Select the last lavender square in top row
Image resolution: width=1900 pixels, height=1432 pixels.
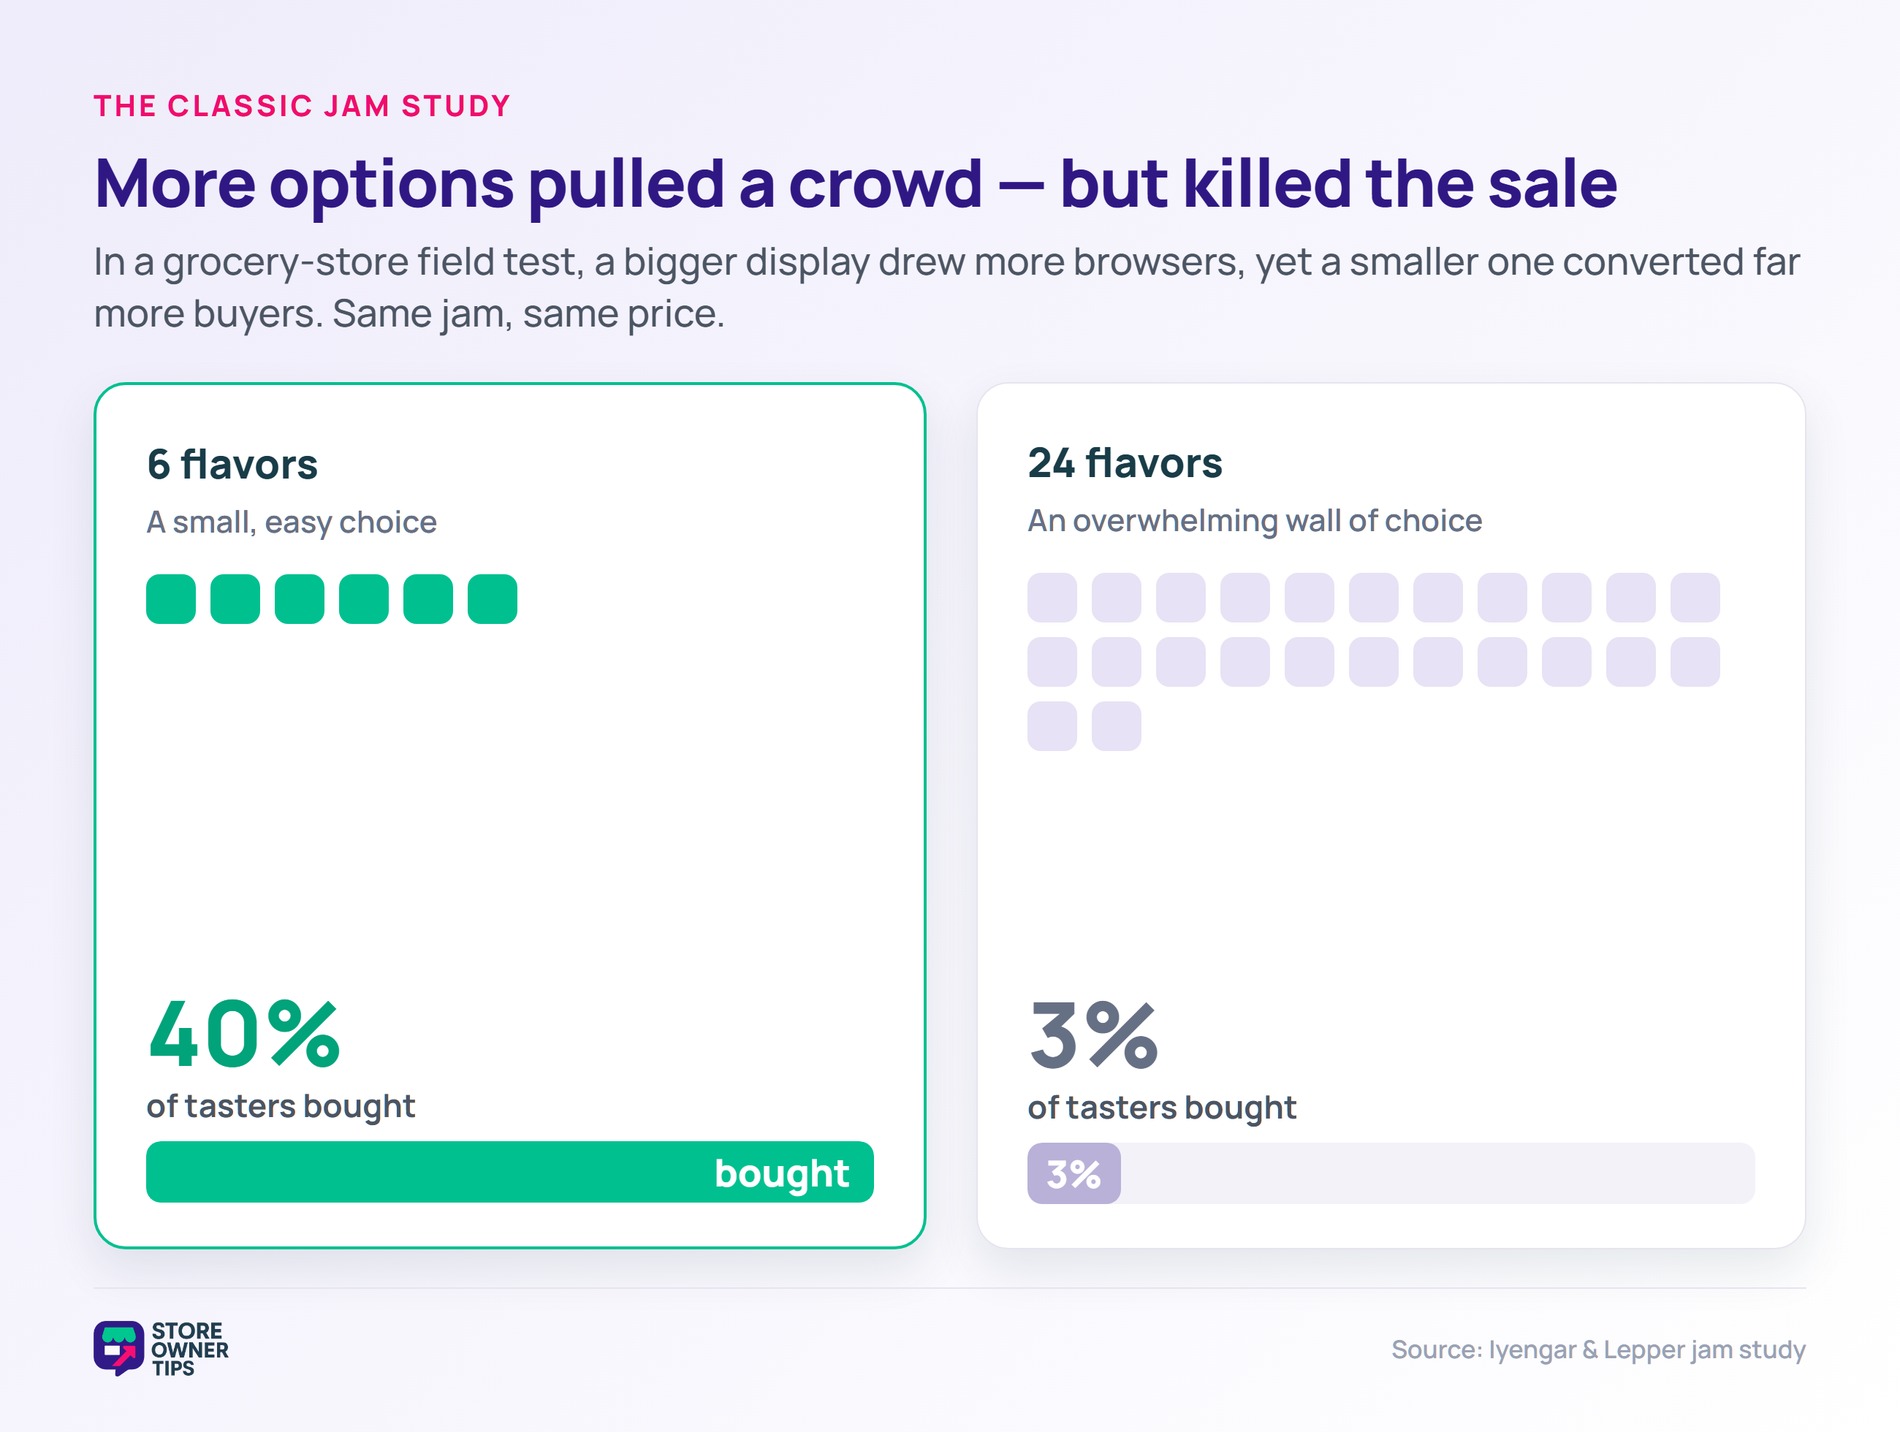click(x=1695, y=598)
